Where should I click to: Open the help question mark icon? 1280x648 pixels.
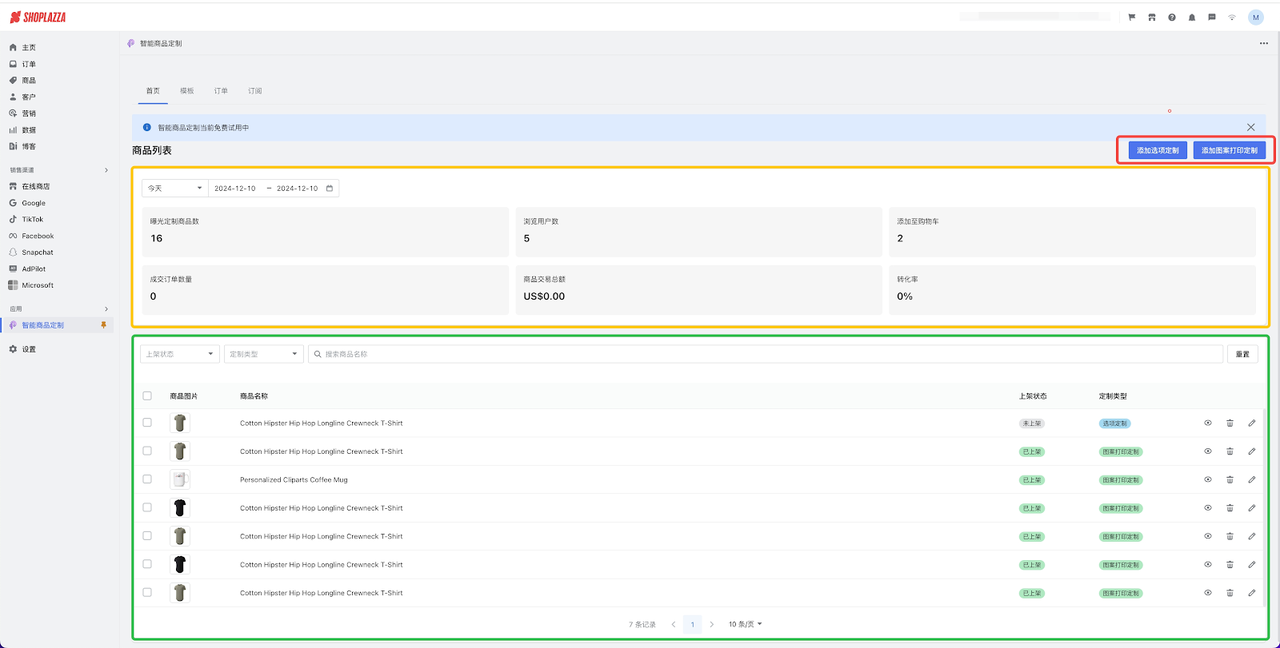[1171, 17]
